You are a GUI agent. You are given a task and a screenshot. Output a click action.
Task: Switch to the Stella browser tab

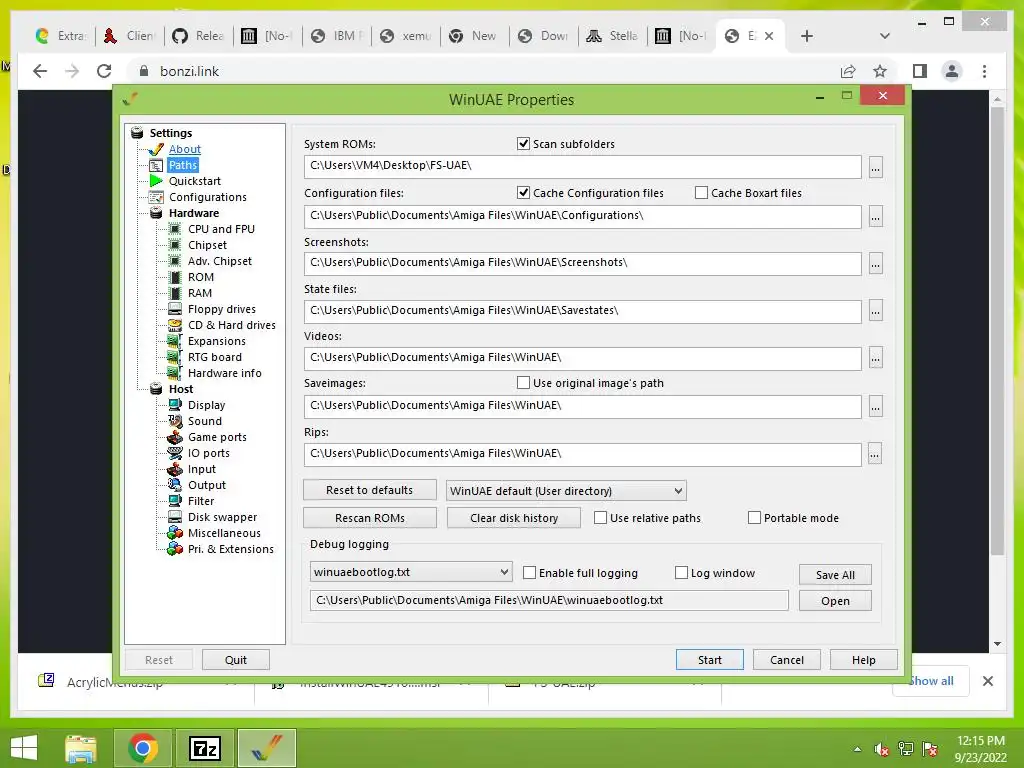[x=613, y=36]
